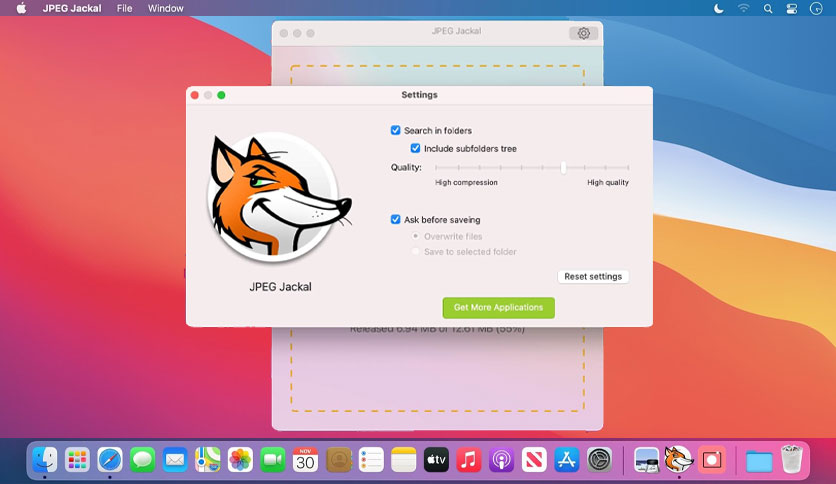Open the Downloads folder in the dock

tap(759, 461)
